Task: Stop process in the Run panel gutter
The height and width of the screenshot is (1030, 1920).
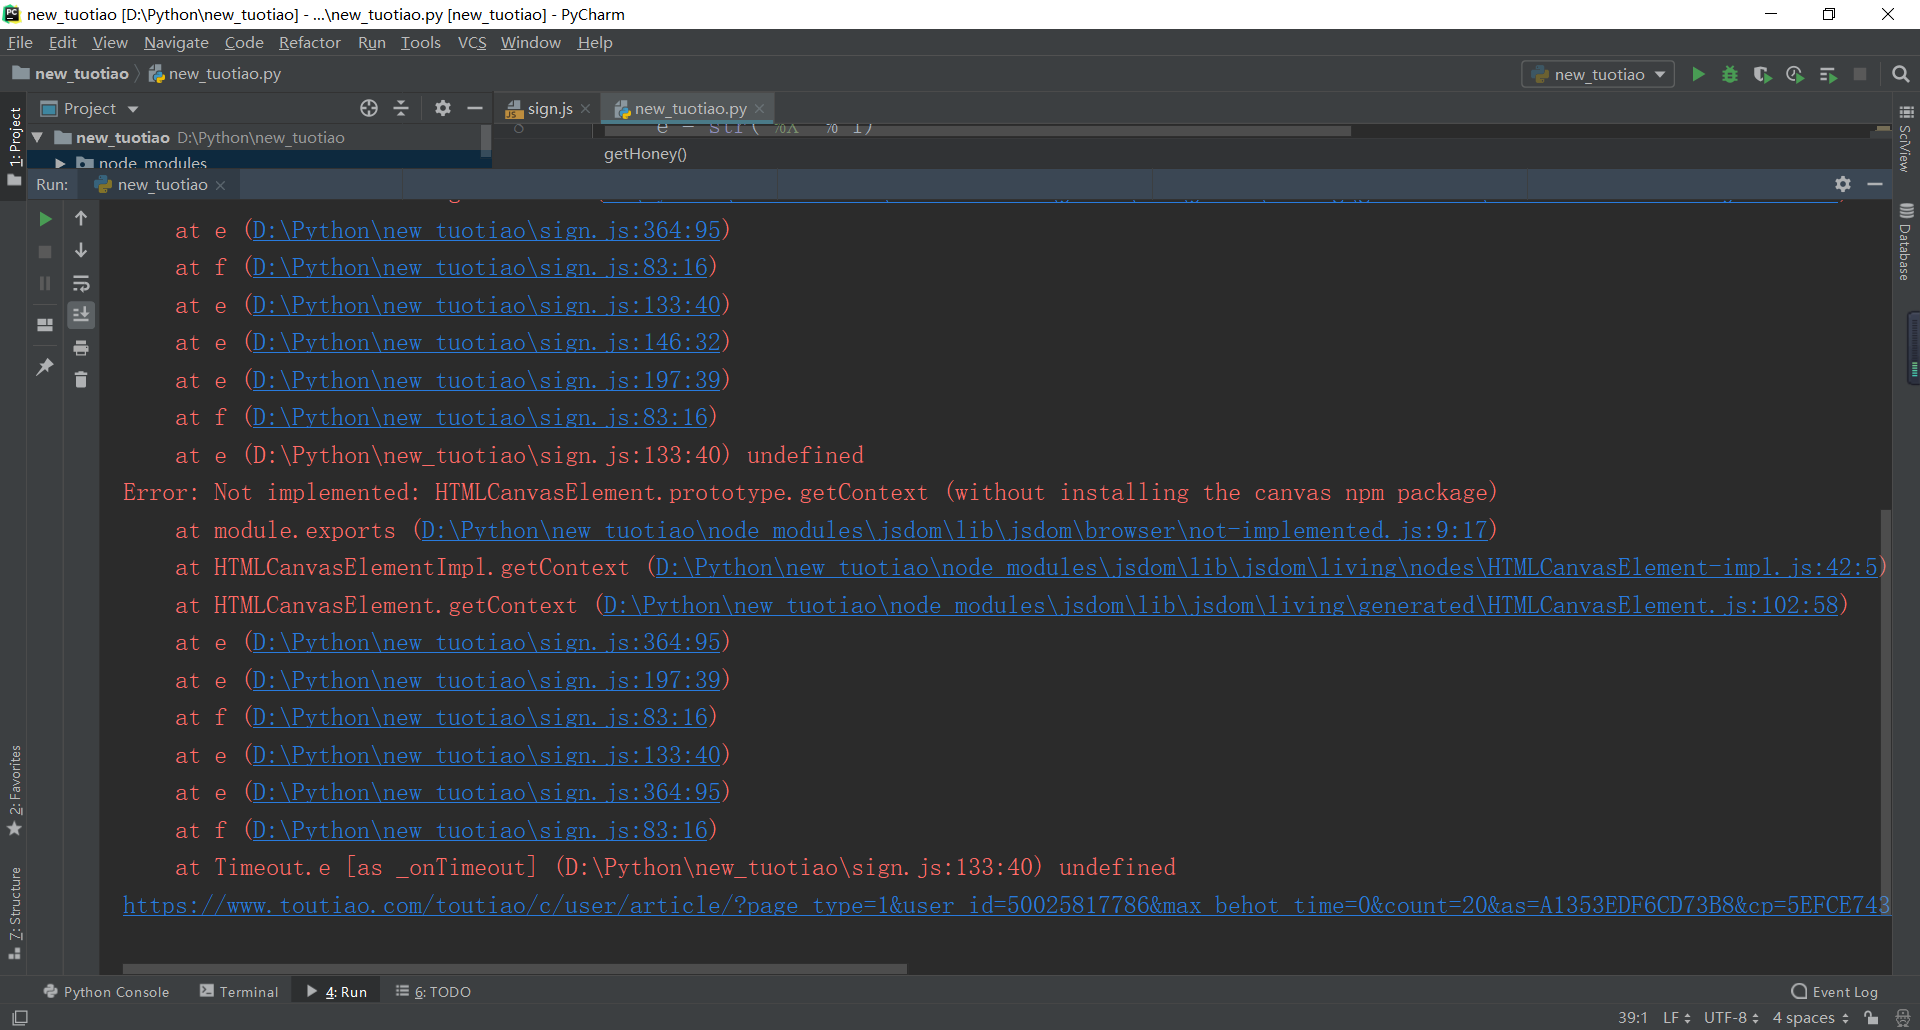Action: pos(45,251)
